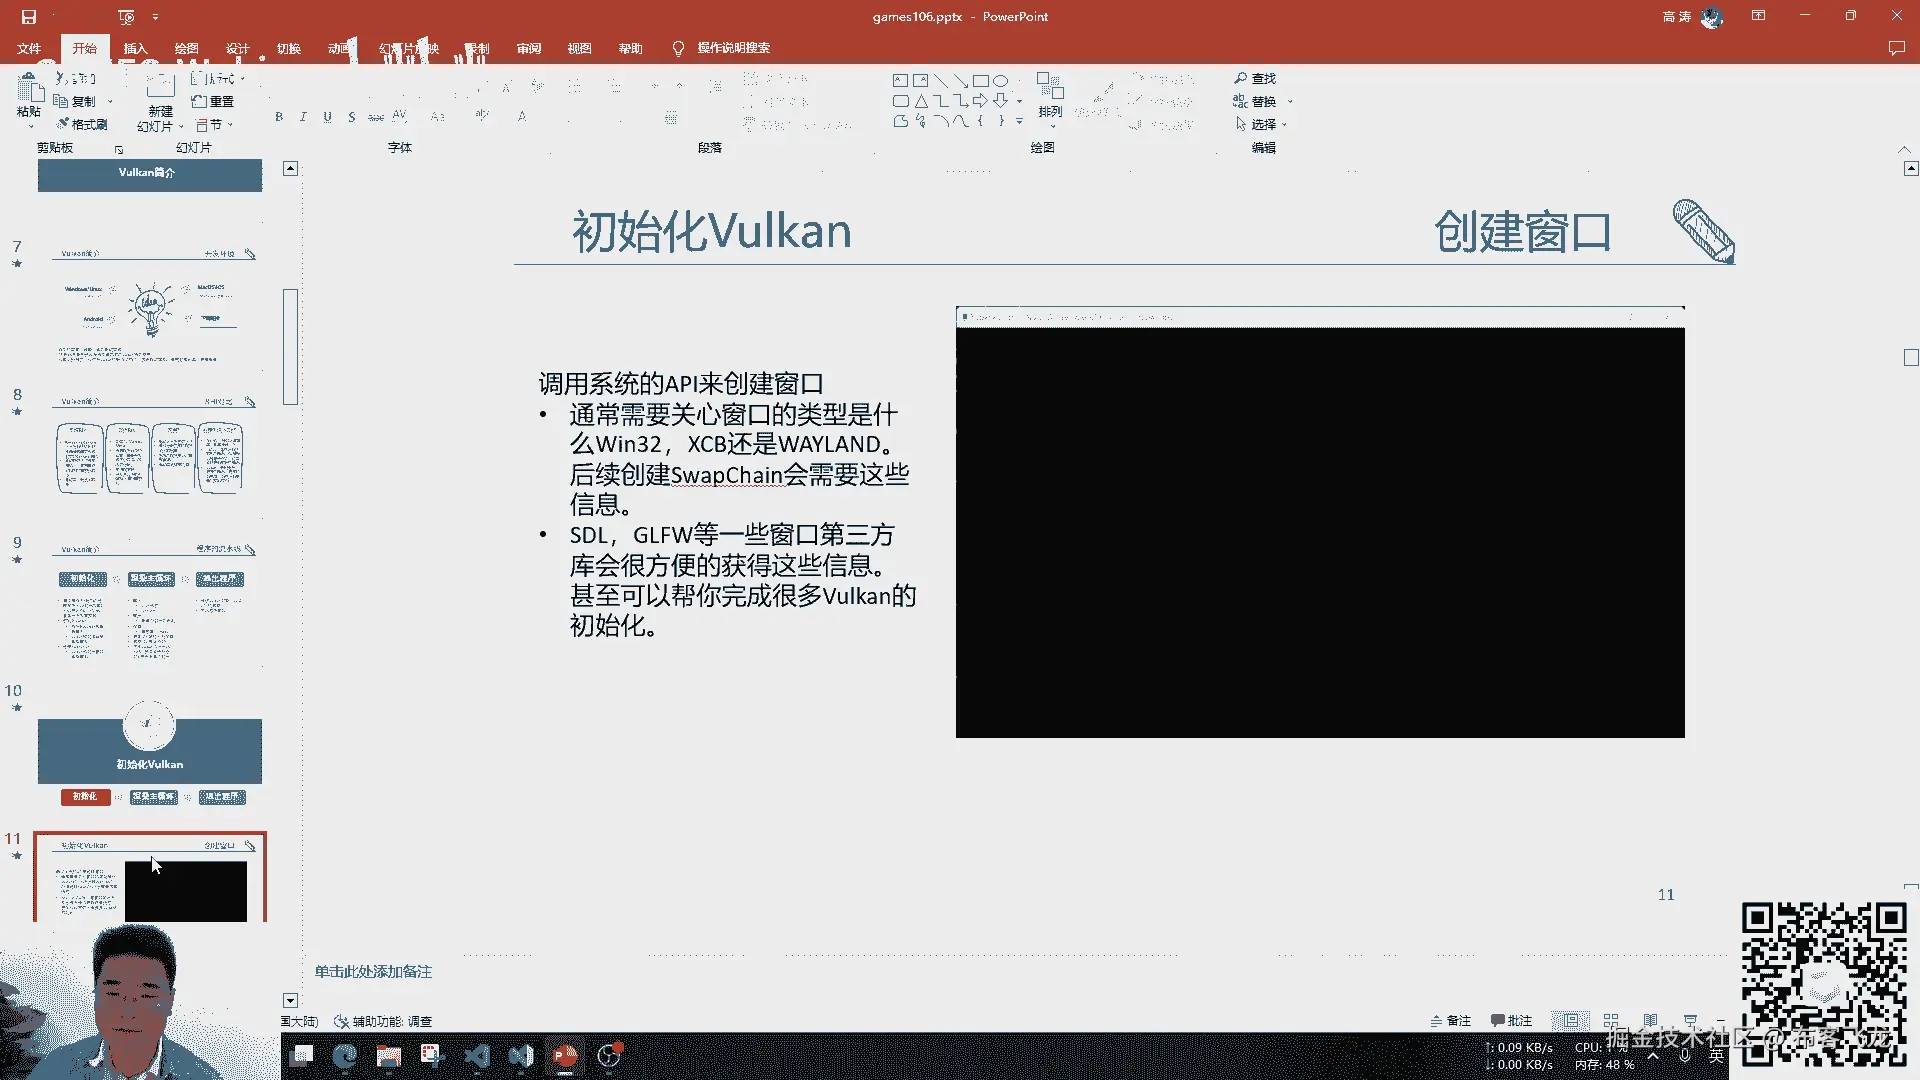Switch to Reading View icon
Image resolution: width=1920 pixels, height=1080 pixels.
(x=1650, y=1020)
